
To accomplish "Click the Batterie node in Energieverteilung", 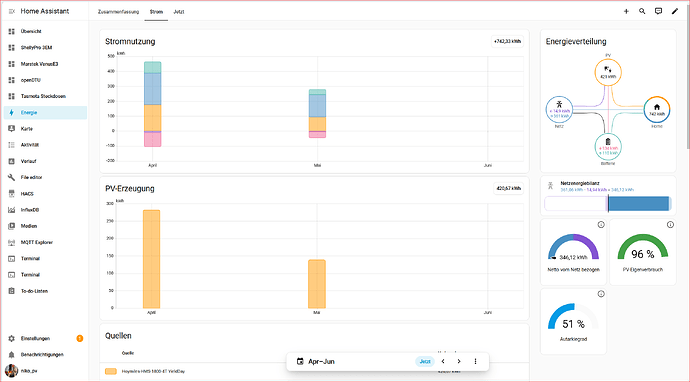I will coord(608,147).
